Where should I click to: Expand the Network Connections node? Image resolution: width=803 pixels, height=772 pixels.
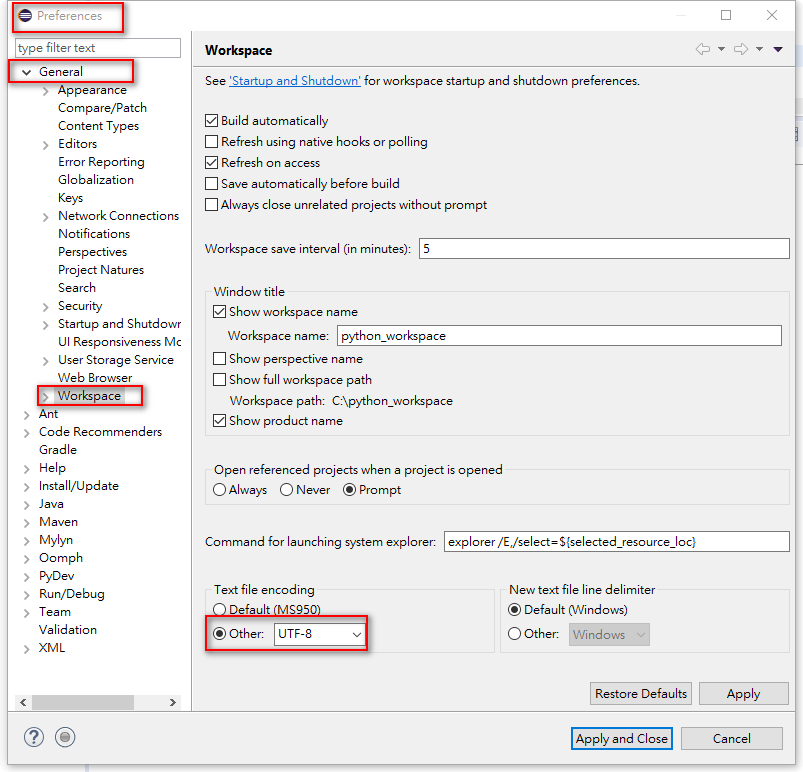tap(46, 217)
